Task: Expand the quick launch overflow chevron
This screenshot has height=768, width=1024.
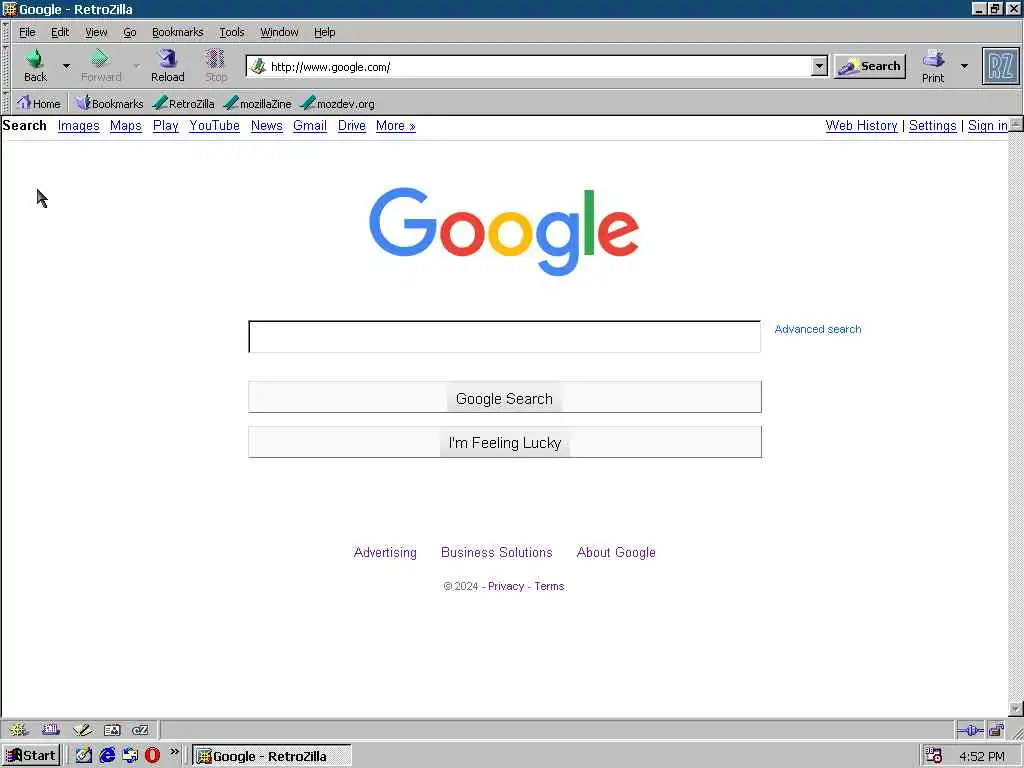Action: [174, 752]
